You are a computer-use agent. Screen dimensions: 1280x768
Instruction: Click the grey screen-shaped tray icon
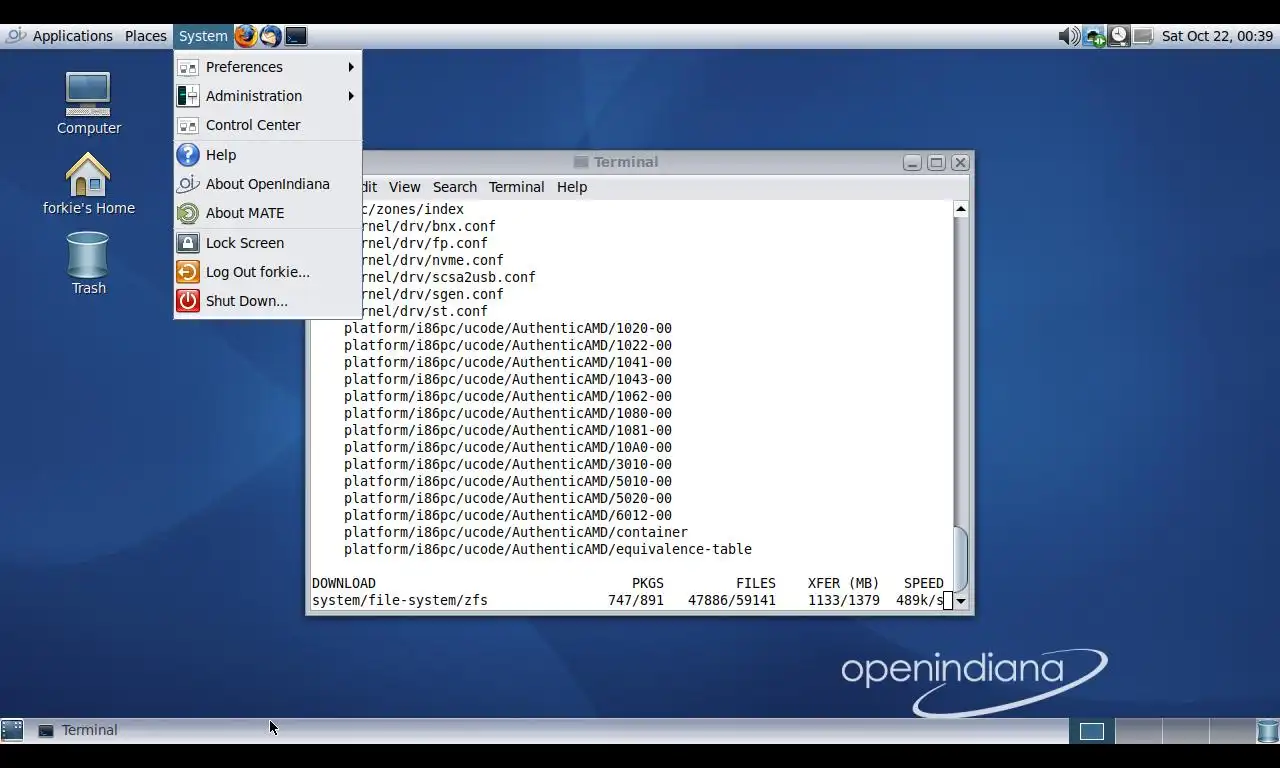coord(1143,36)
